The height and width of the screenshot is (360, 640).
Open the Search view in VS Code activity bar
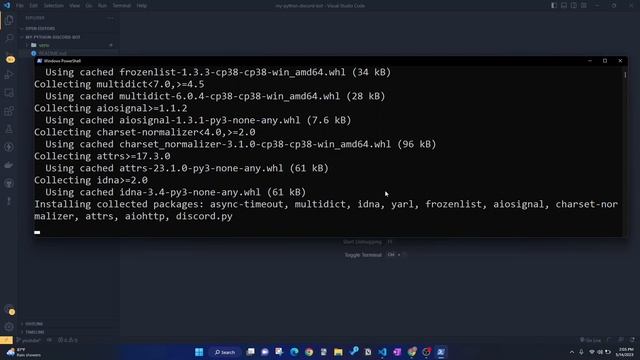pyautogui.click(x=9, y=38)
